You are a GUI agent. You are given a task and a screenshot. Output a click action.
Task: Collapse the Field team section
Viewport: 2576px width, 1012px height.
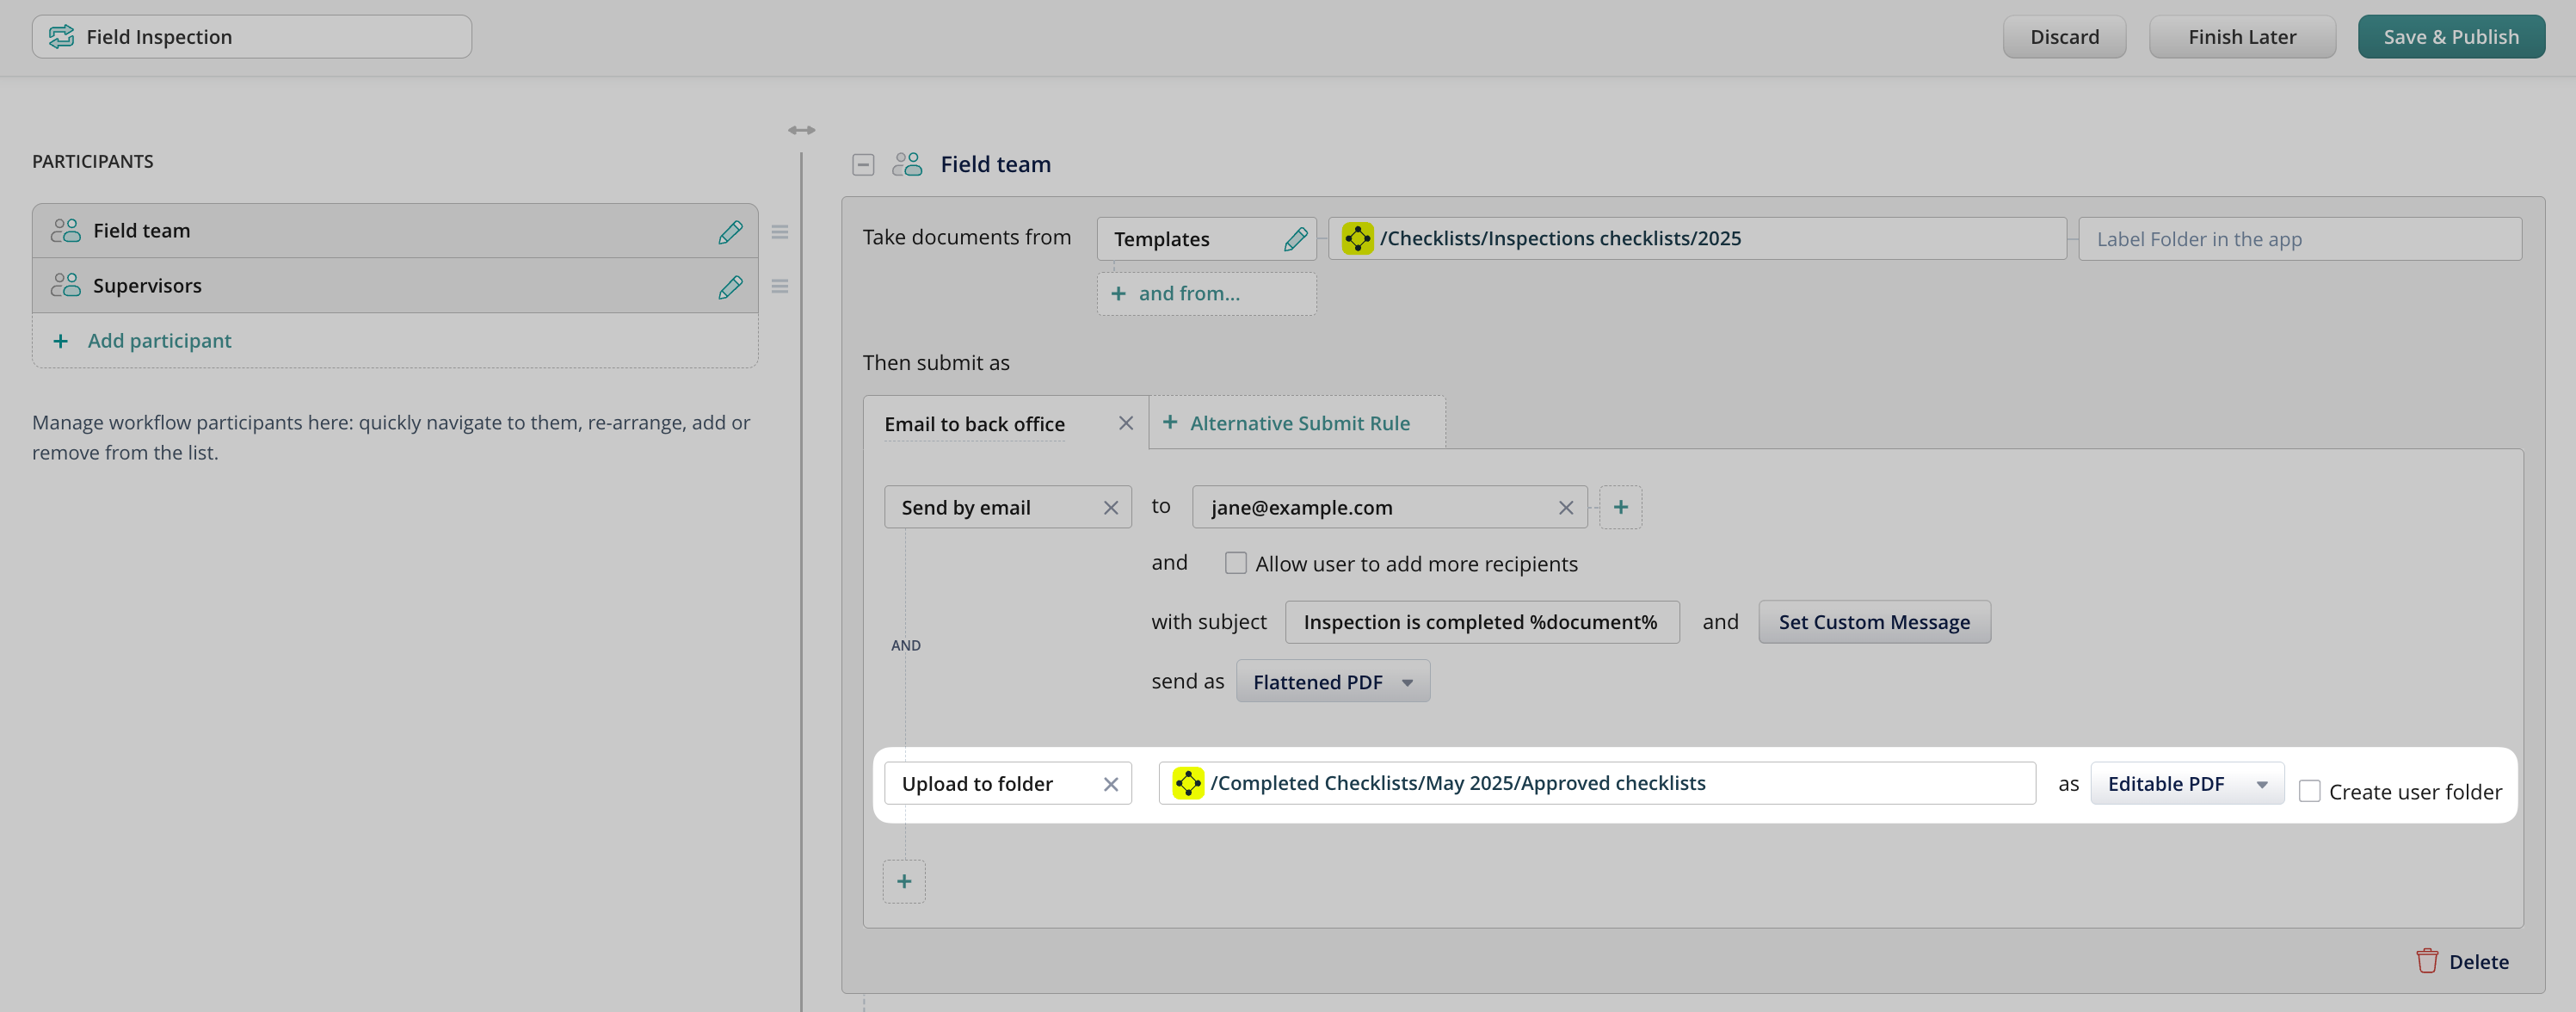(x=863, y=165)
